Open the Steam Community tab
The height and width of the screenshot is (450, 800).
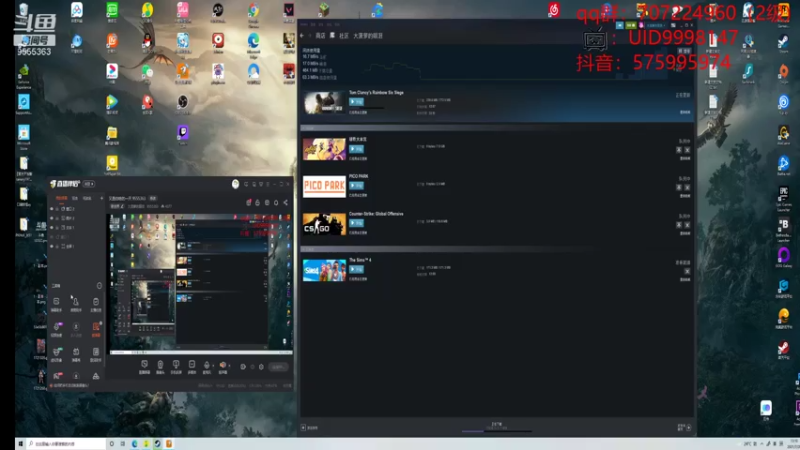pos(344,36)
